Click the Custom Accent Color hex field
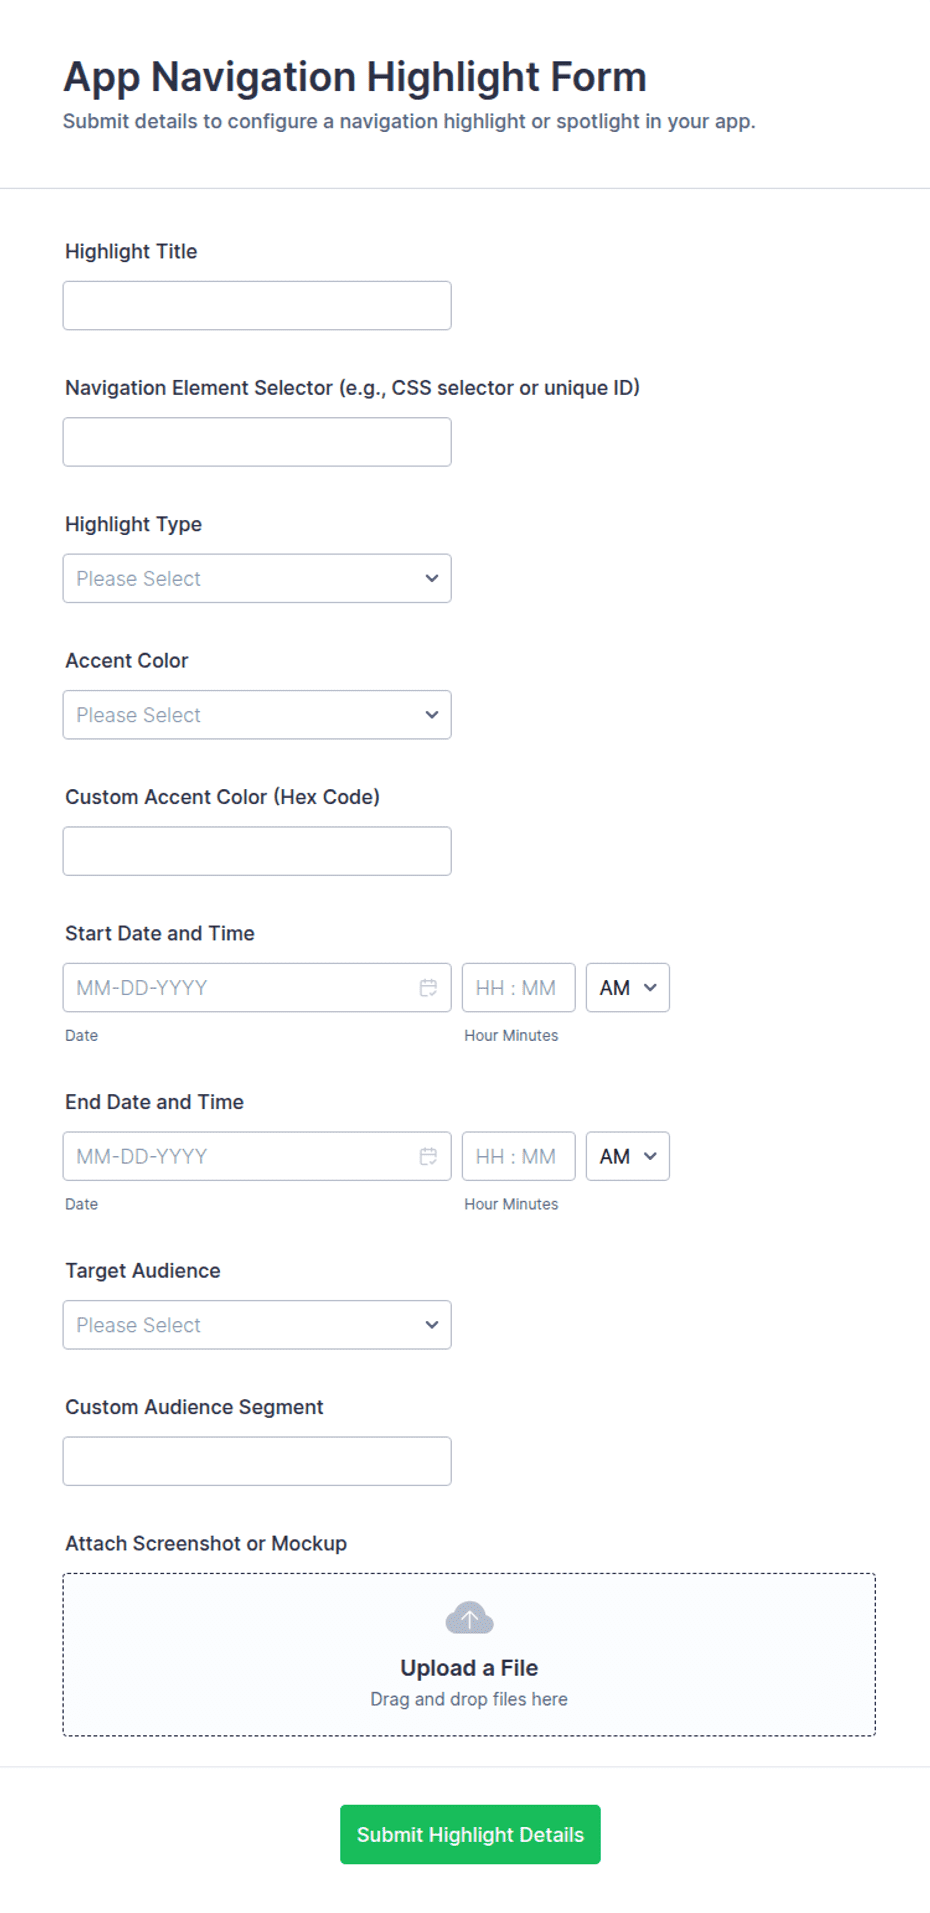This screenshot has width=930, height=1913. coord(257,851)
